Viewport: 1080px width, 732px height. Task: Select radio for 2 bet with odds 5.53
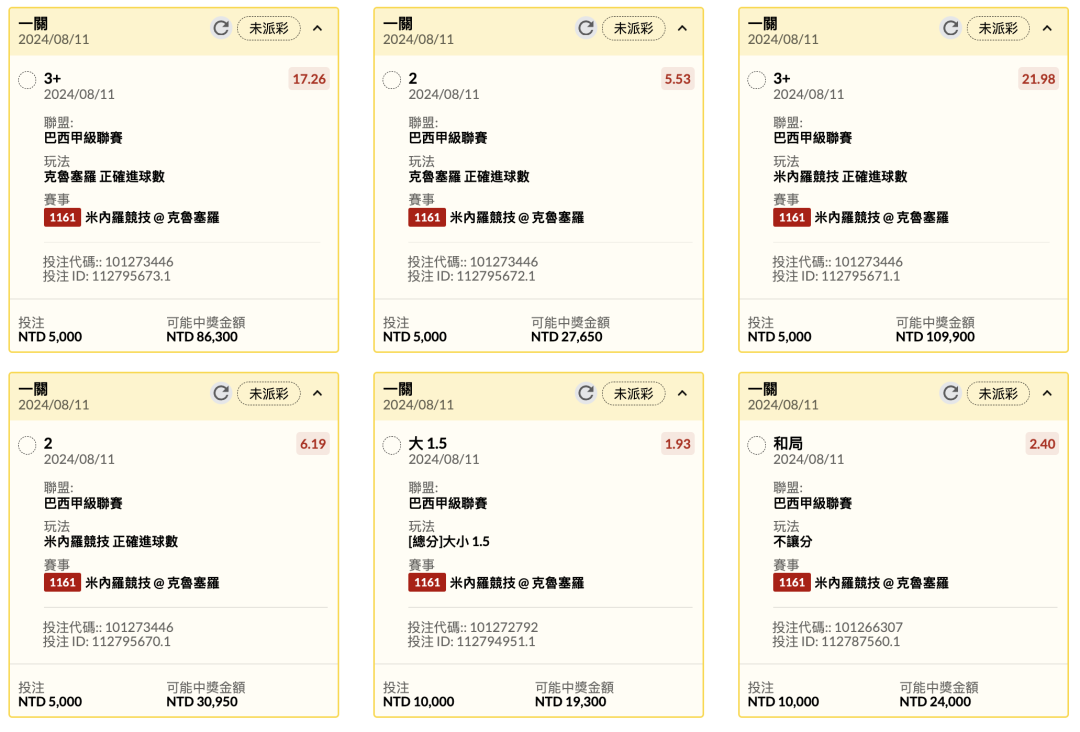(392, 80)
